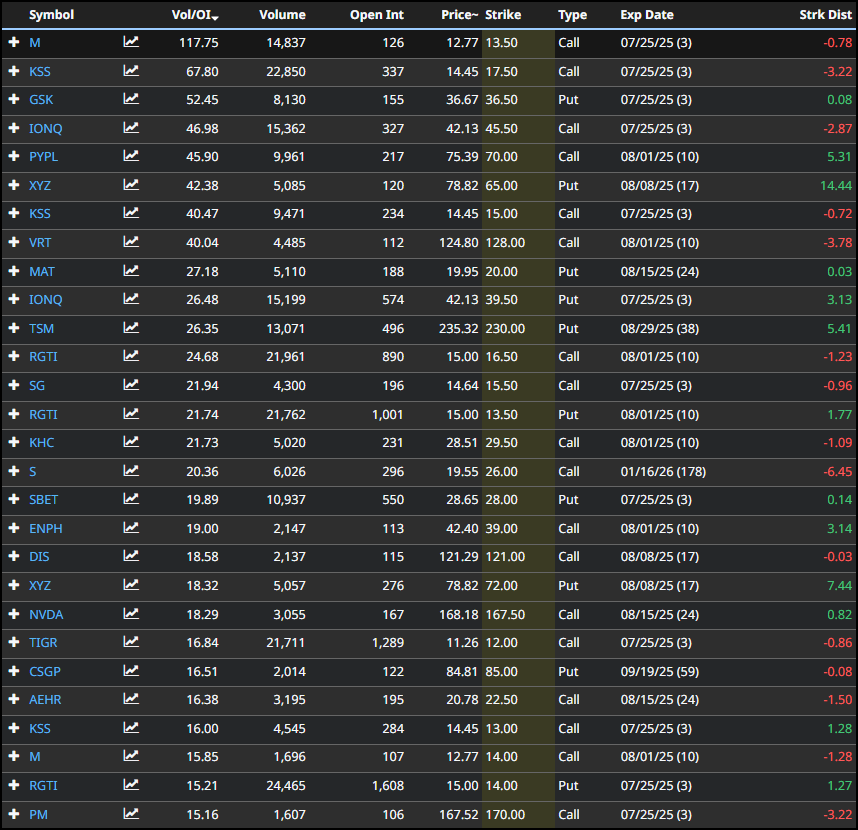The height and width of the screenshot is (830, 858).
Task: Select expiration date 09/19/25 (59)
Action: point(659,671)
